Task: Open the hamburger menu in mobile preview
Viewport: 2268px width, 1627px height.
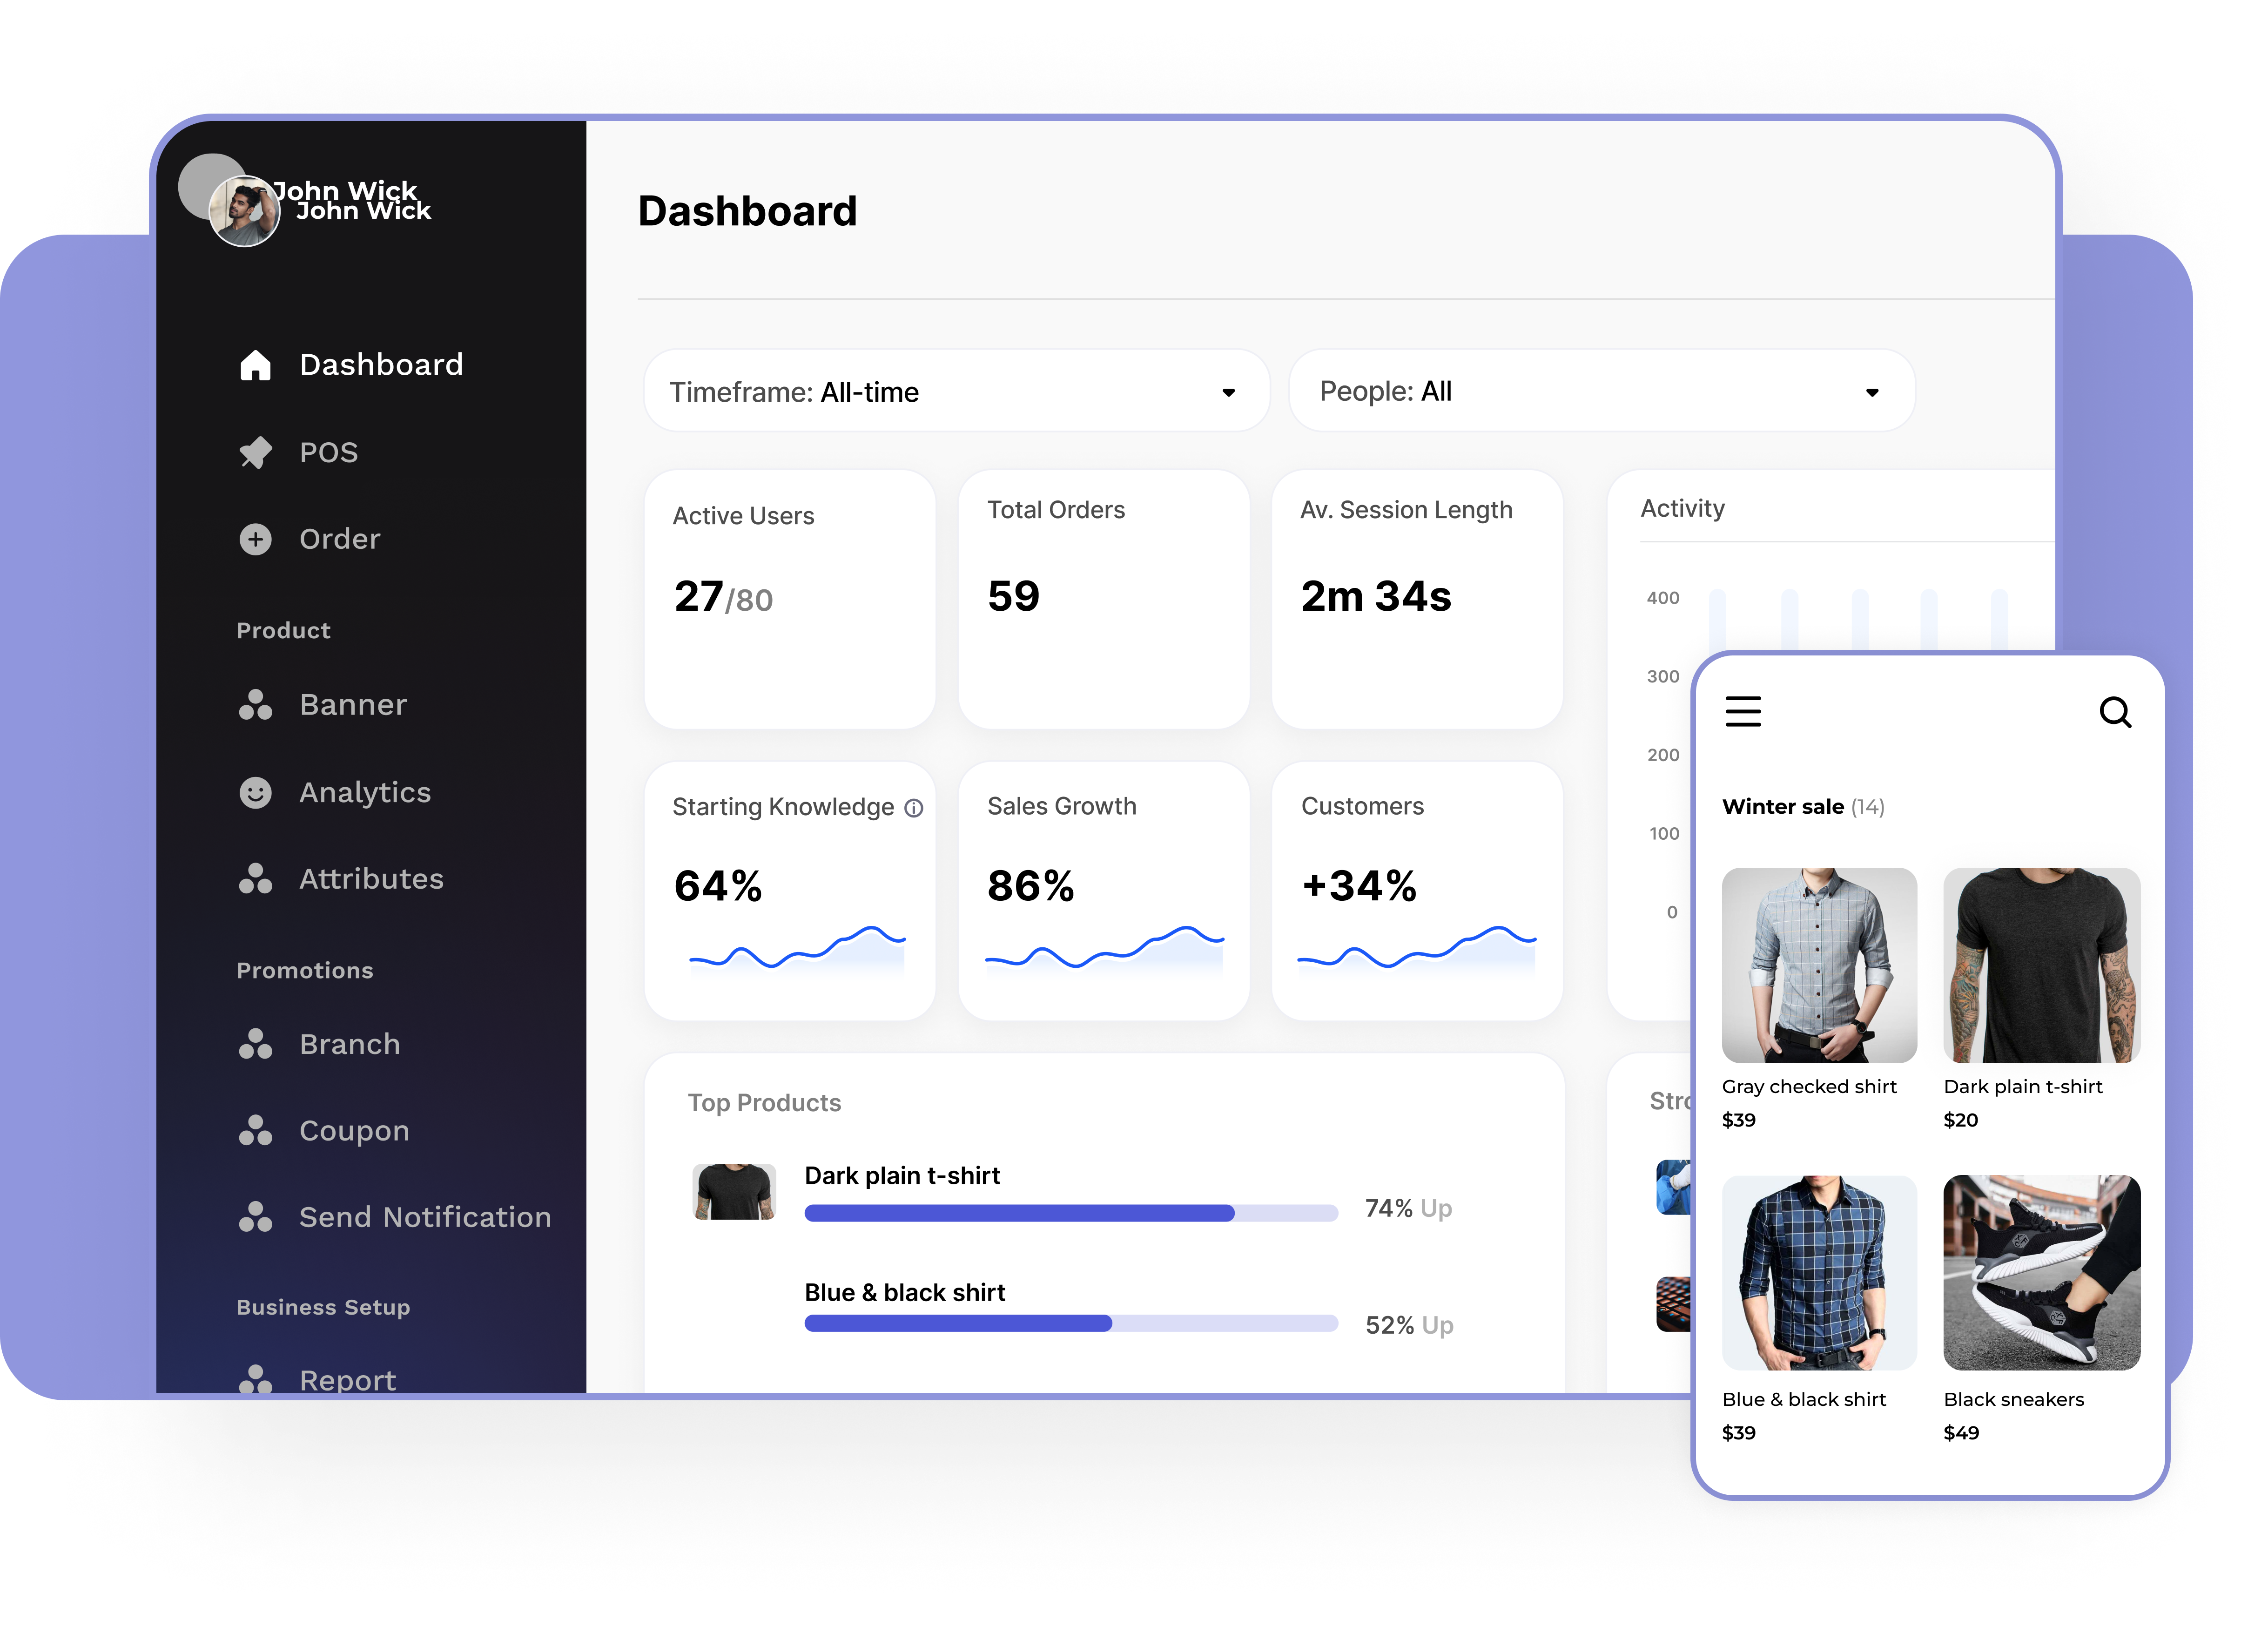Action: [1744, 711]
